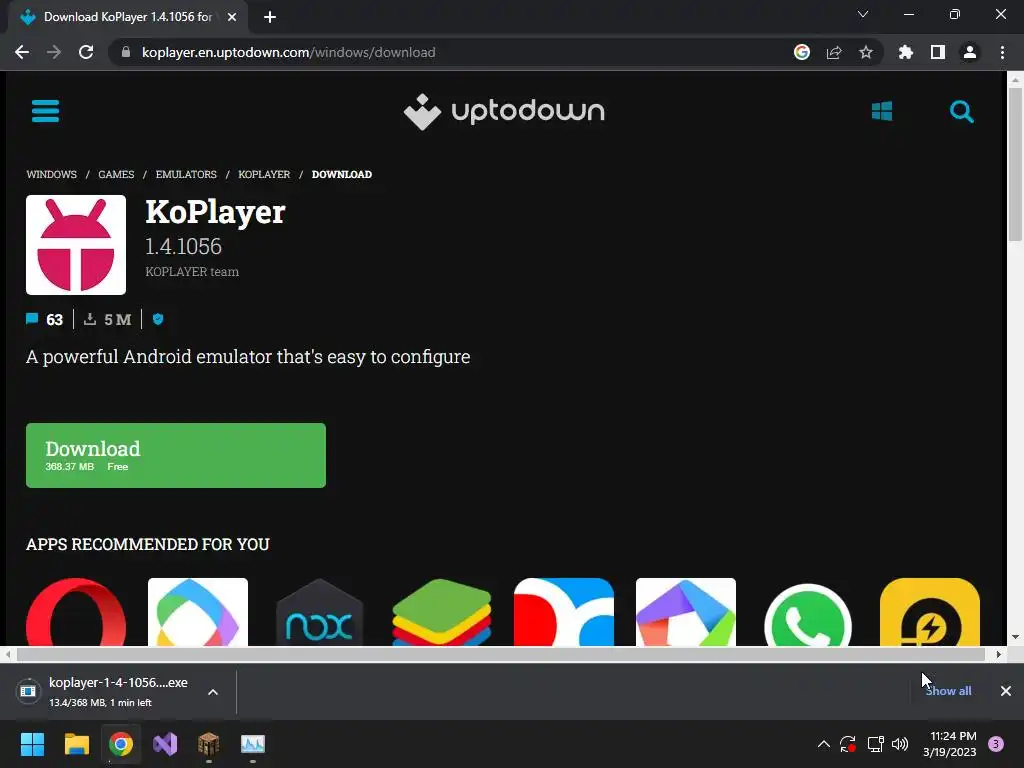Screen dimensions: 1024x768
Task: Reload the current page
Action: [x=86, y=52]
